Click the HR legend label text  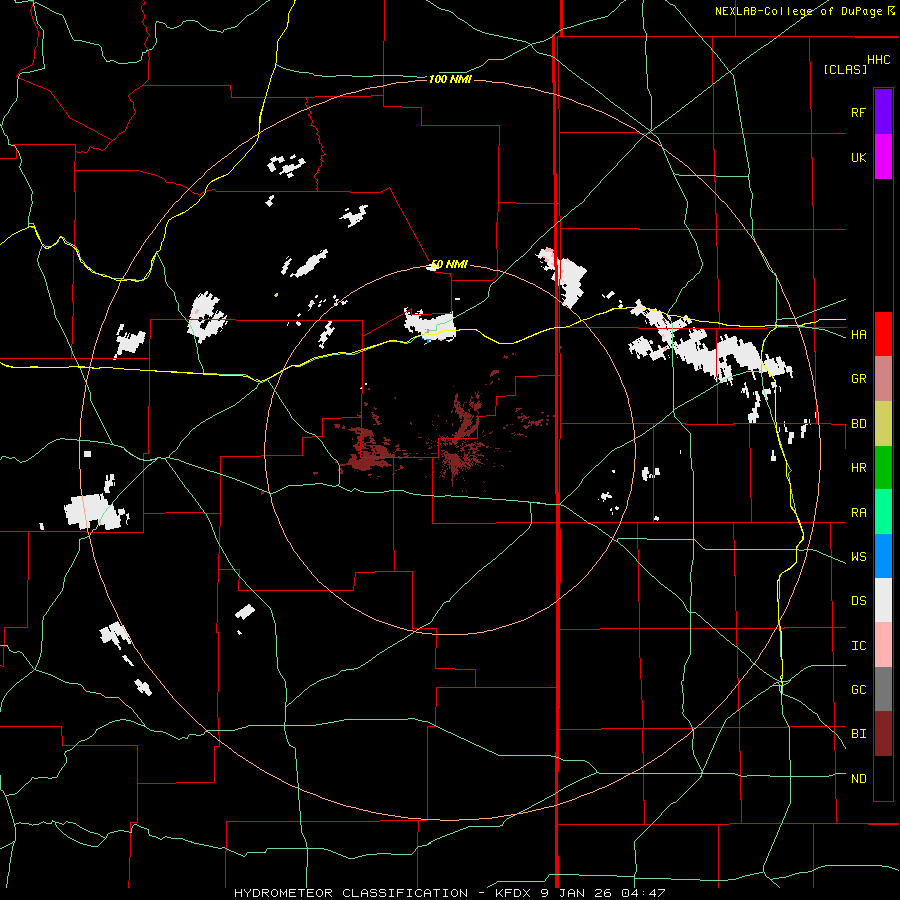coord(858,468)
